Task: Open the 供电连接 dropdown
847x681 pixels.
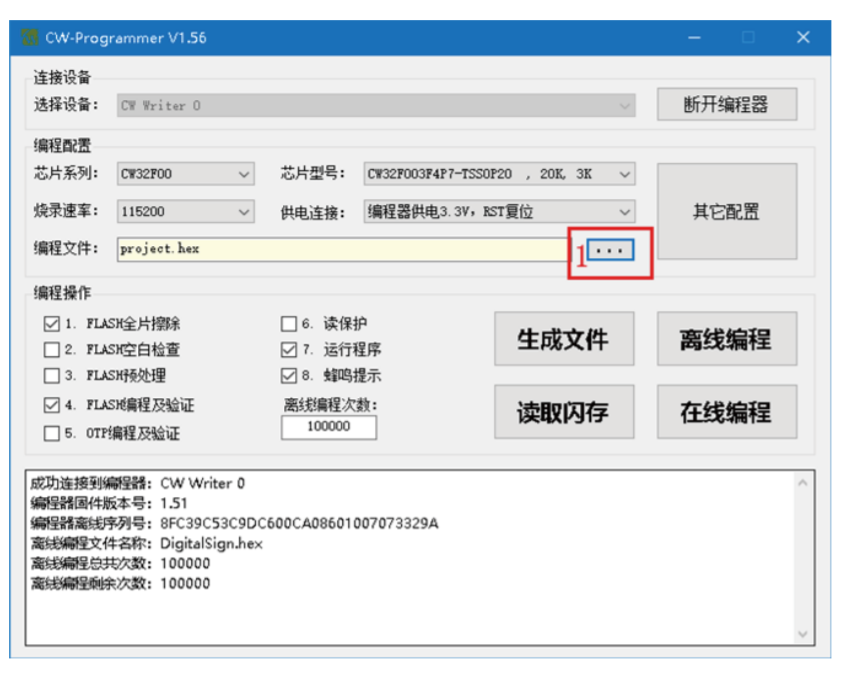Action: [x=500, y=211]
